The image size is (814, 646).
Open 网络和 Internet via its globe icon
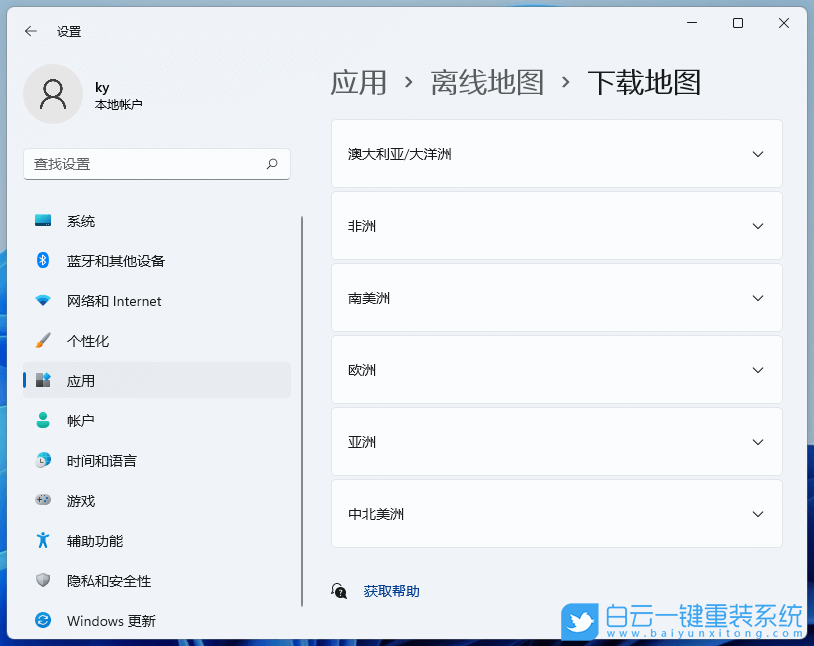[41, 301]
